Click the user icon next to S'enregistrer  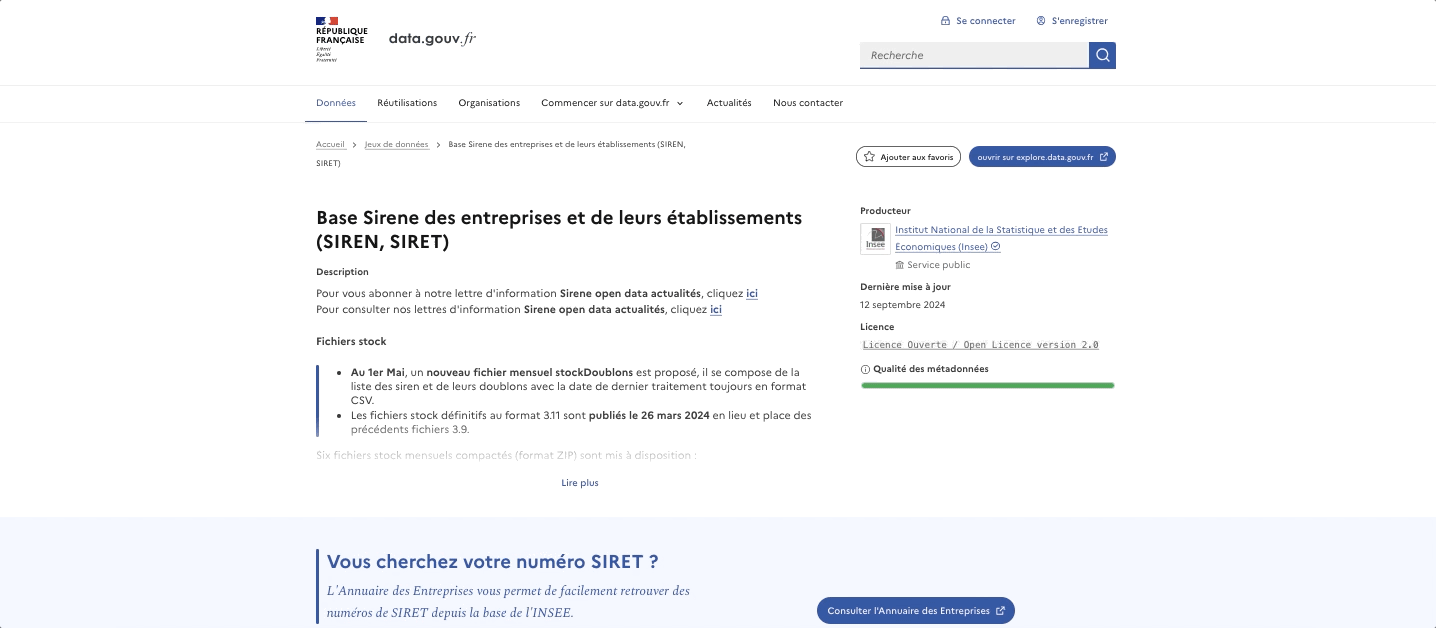1041,21
